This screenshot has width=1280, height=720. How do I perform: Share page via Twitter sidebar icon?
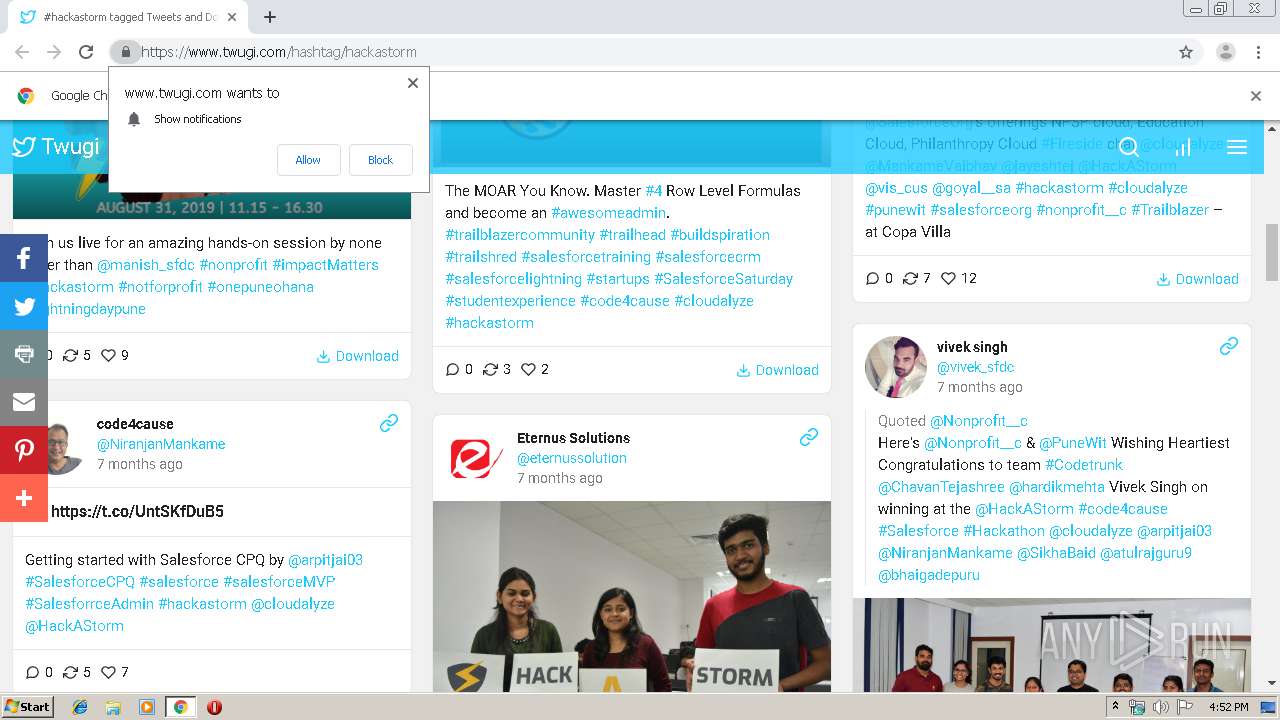(x=24, y=306)
